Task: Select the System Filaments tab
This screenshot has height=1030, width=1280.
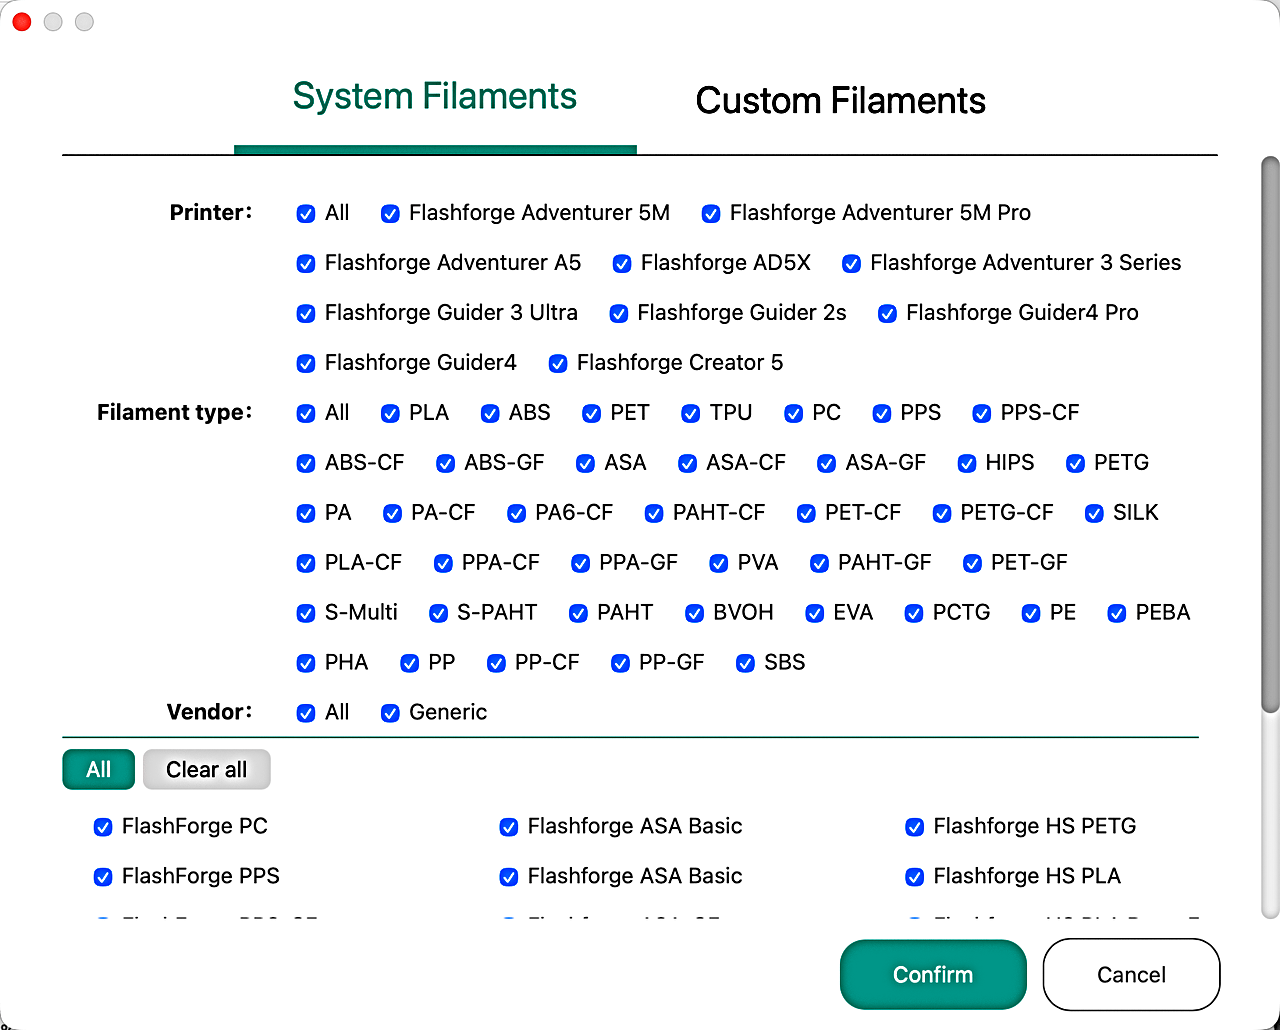Action: click(434, 96)
